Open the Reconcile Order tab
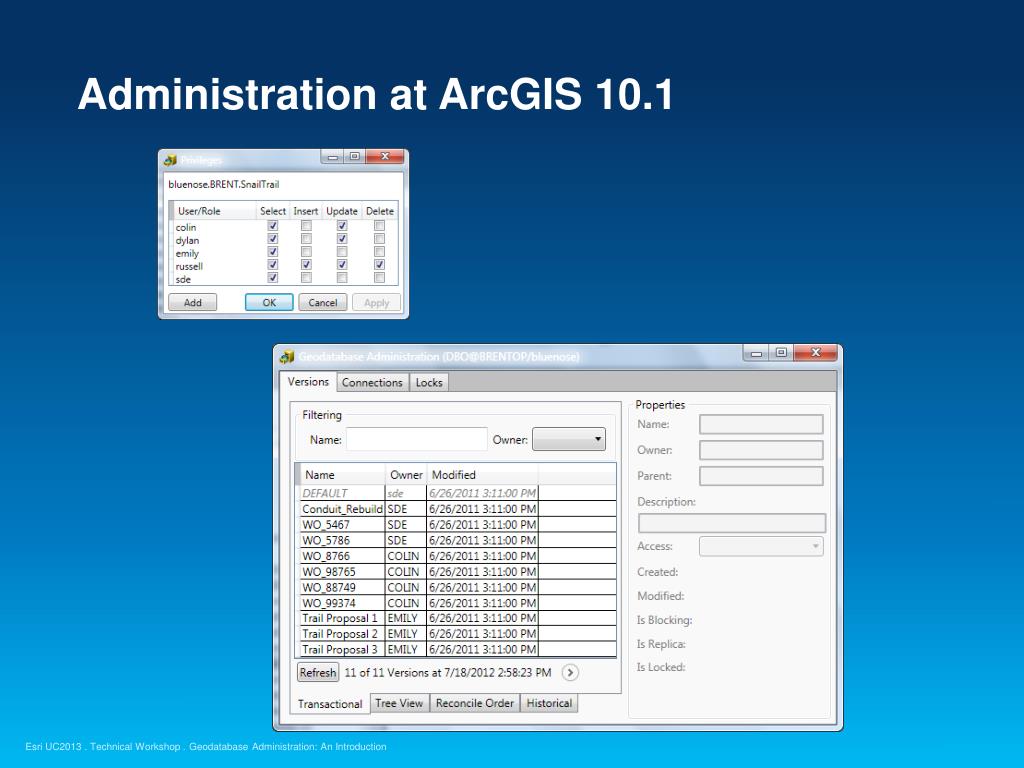Viewport: 1024px width, 768px height. 475,703
